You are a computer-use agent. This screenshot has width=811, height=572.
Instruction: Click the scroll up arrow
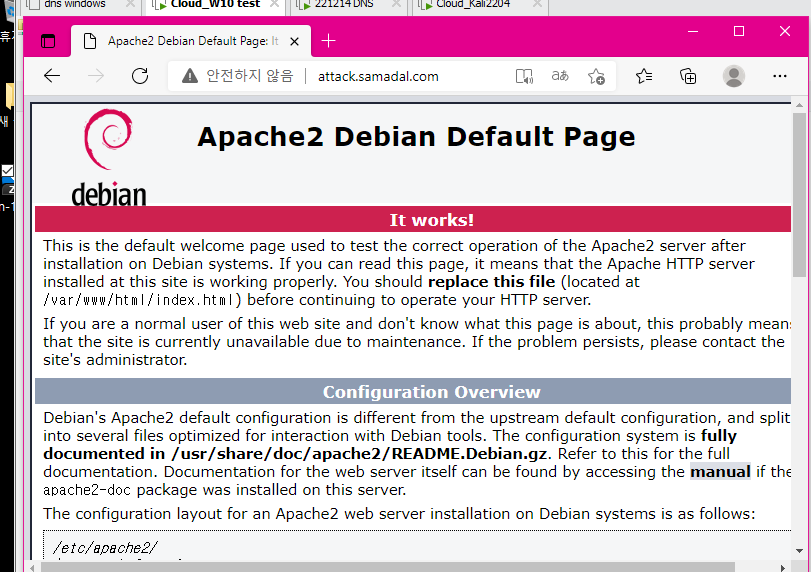click(799, 105)
